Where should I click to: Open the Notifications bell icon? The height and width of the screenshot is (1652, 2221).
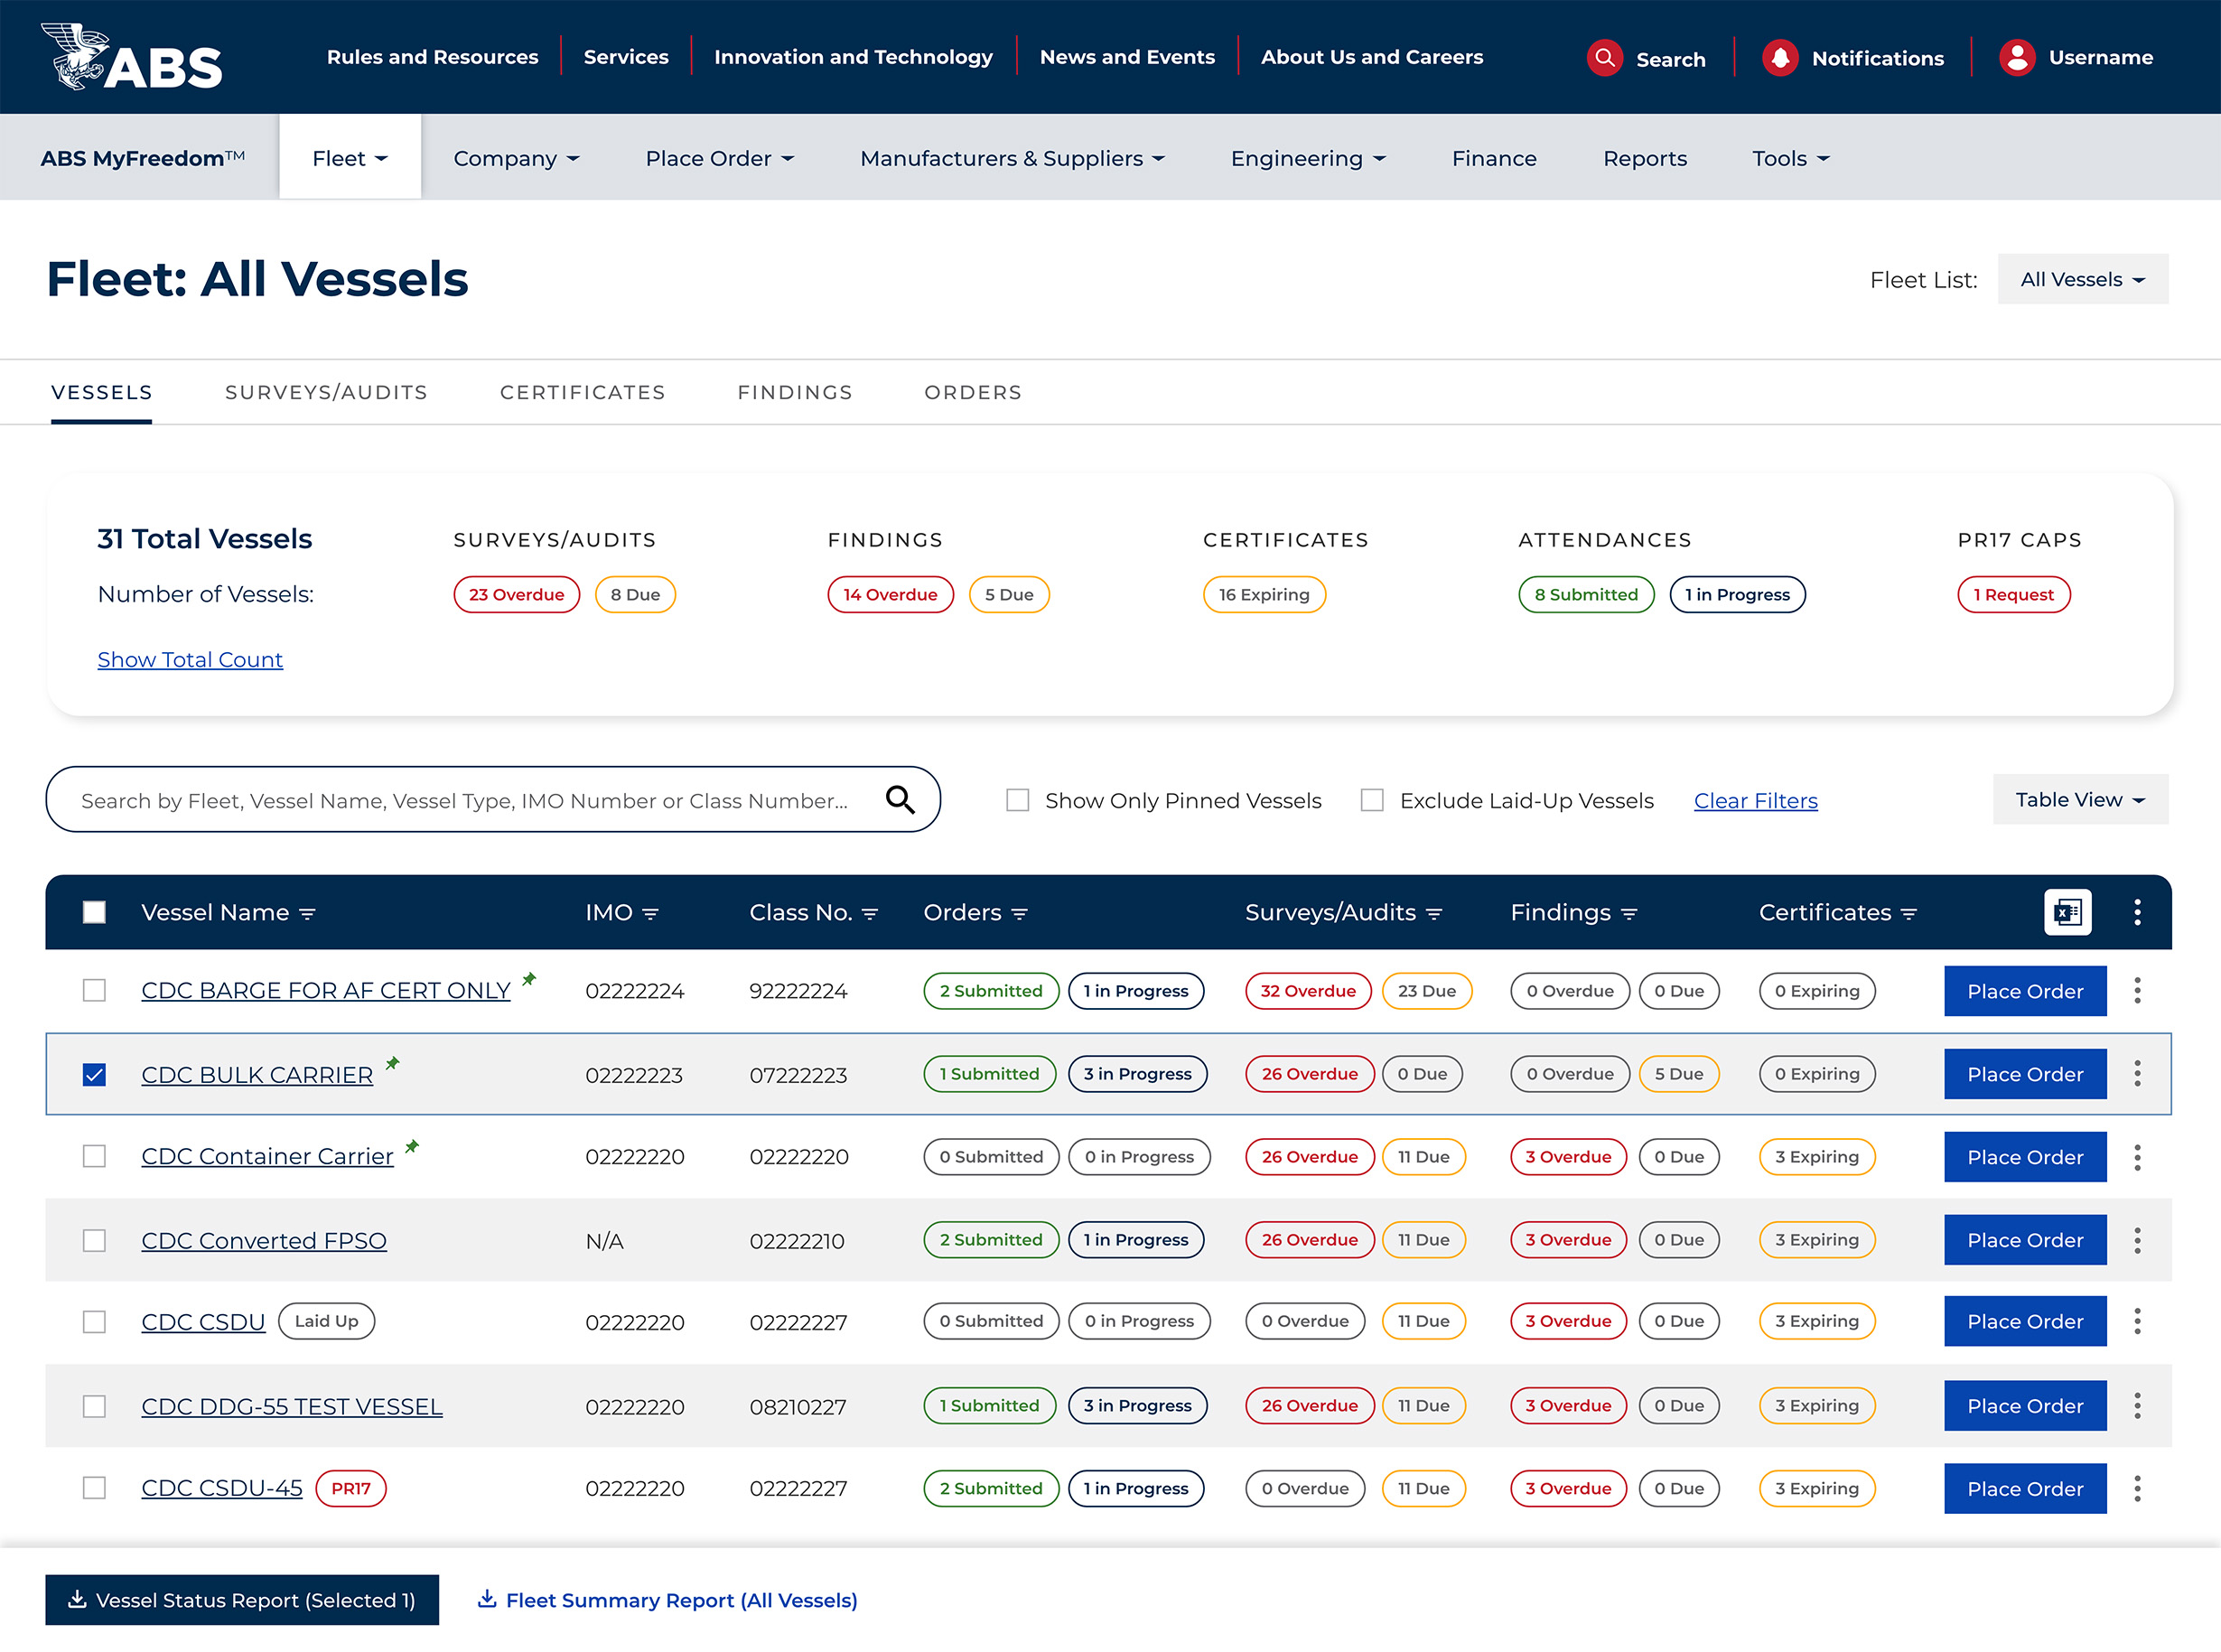(1780, 58)
